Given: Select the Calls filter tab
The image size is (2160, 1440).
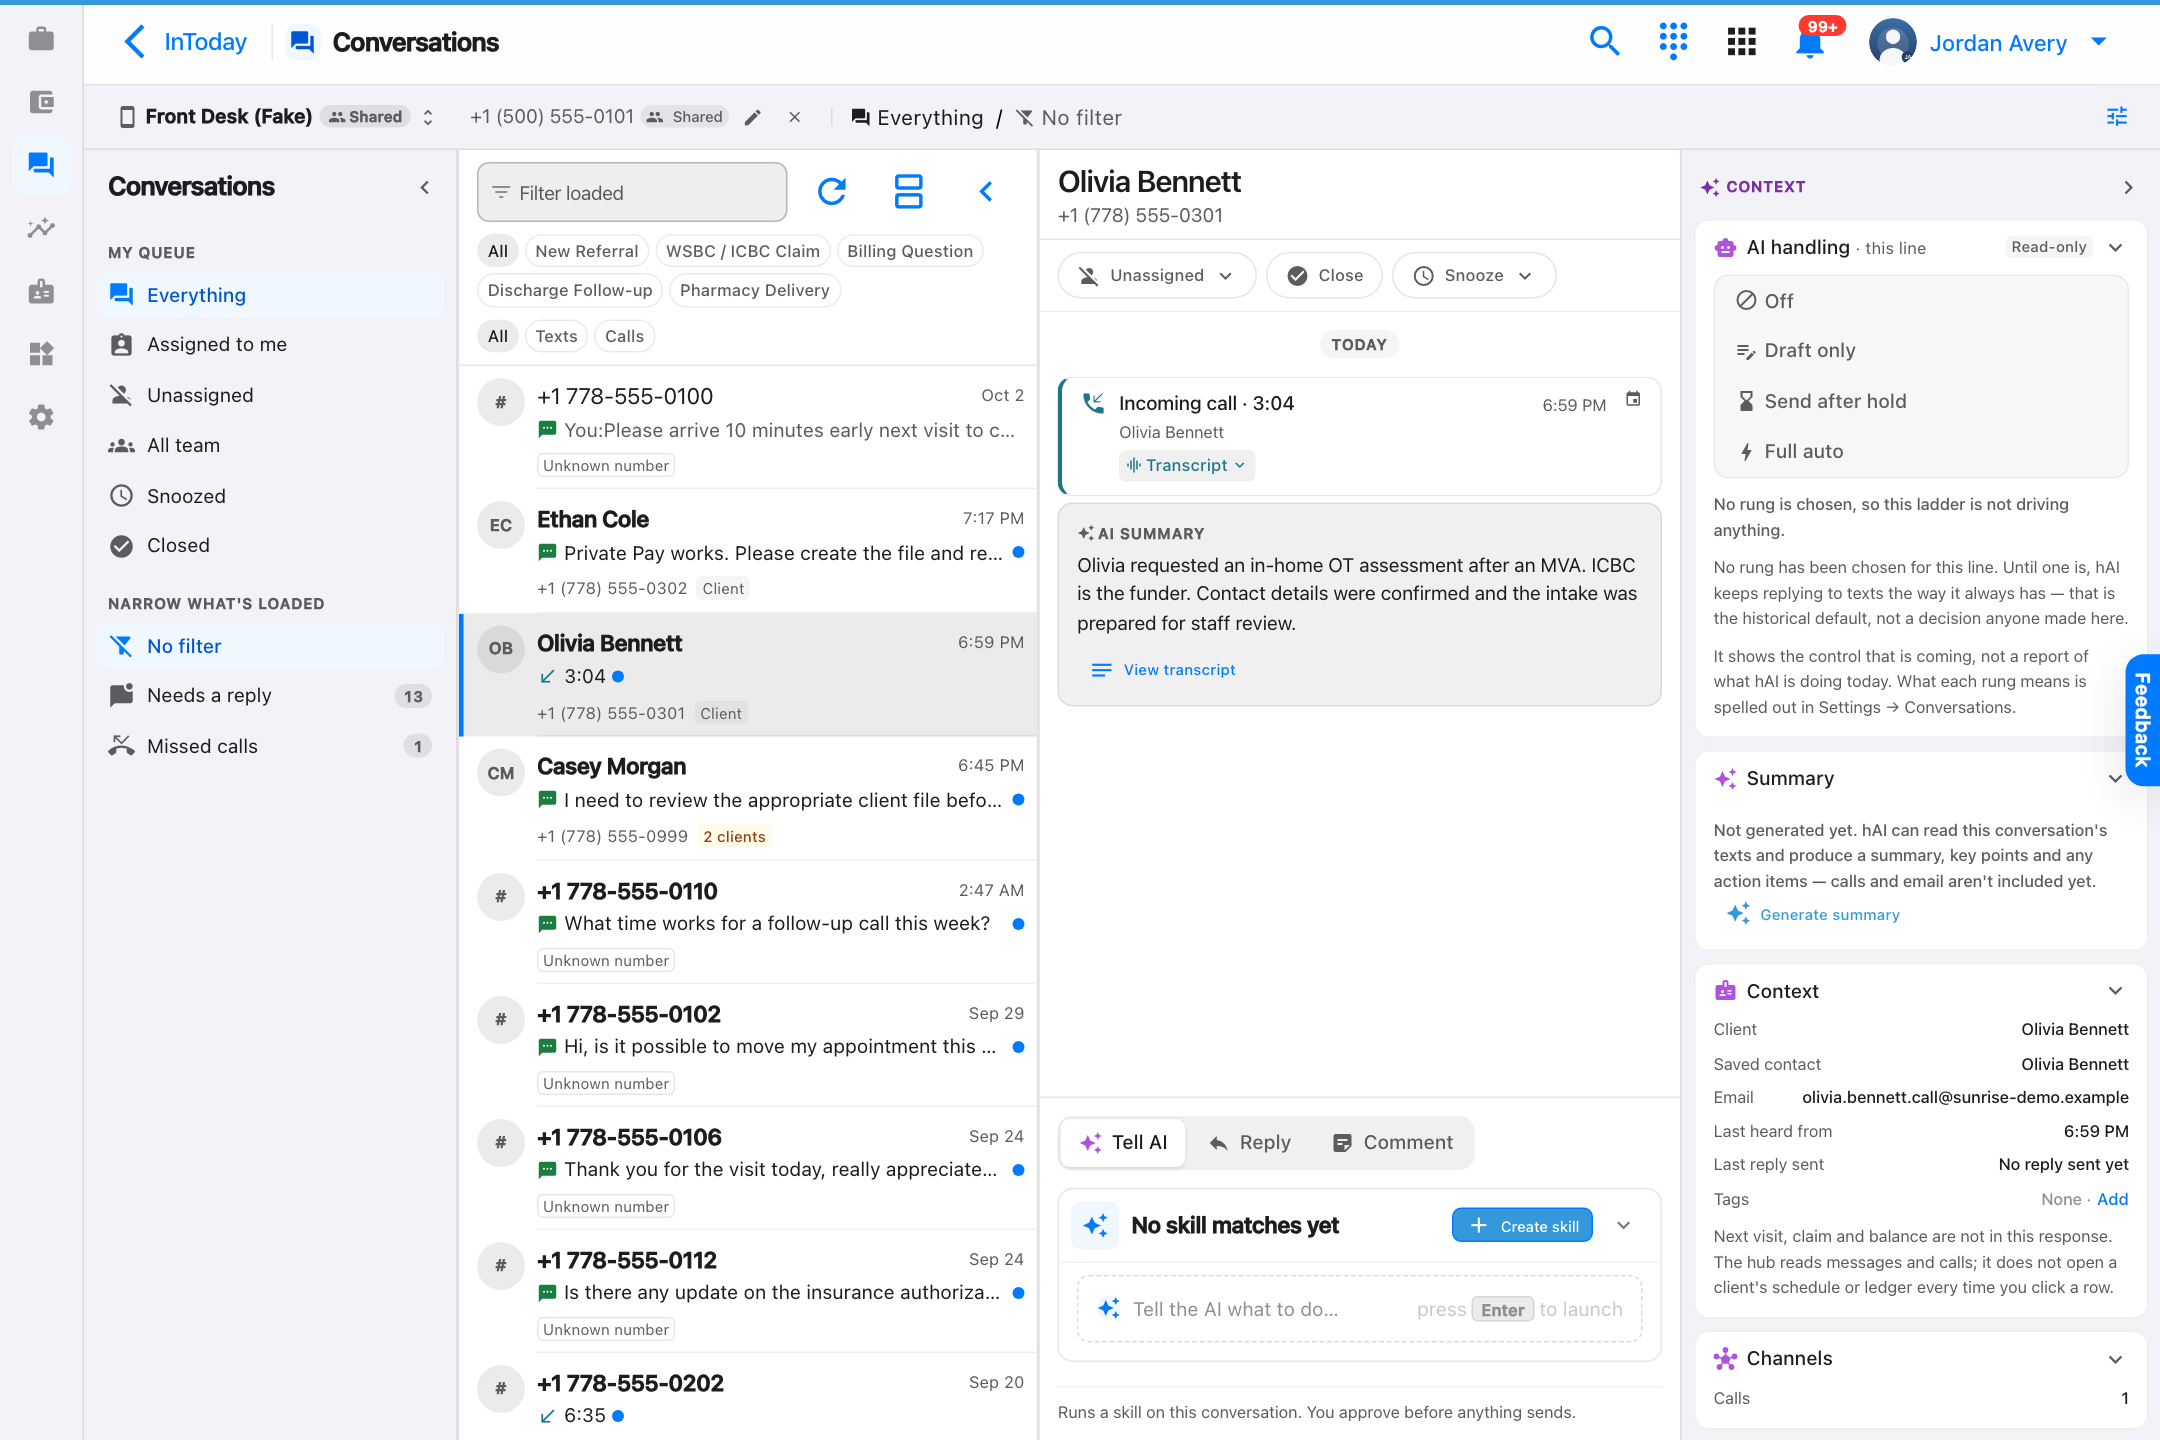Looking at the screenshot, I should tap(624, 337).
